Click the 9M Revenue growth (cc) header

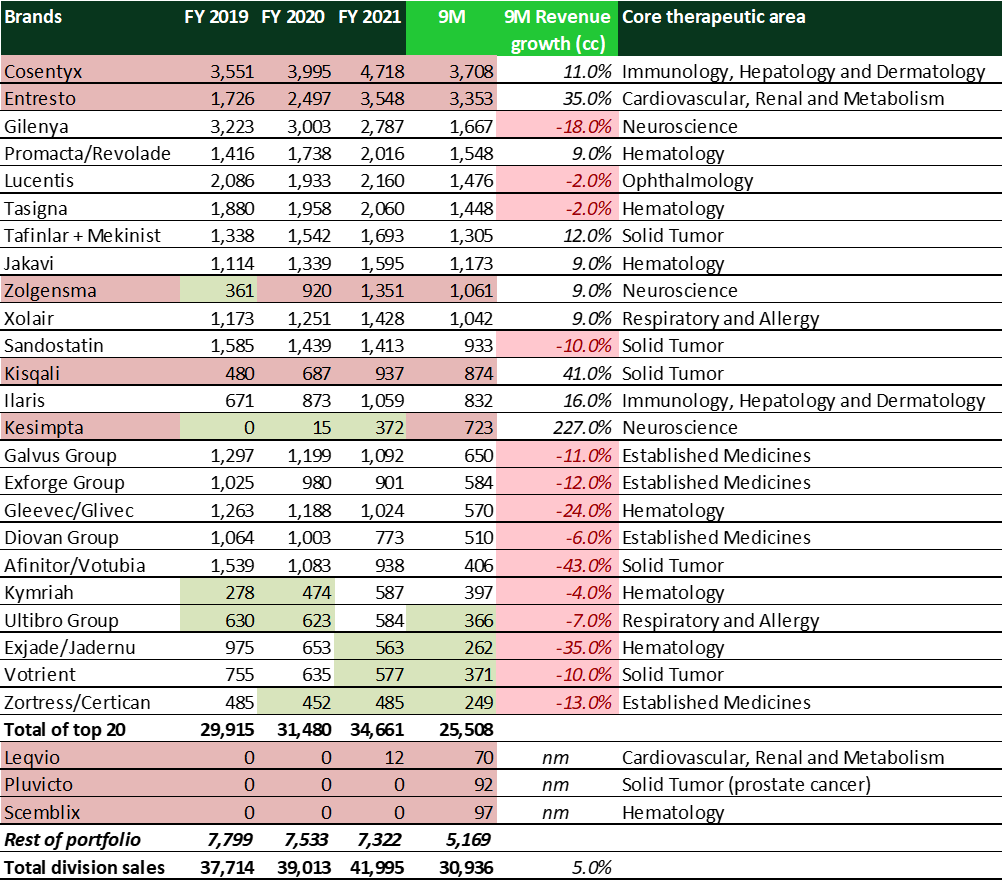point(556,28)
